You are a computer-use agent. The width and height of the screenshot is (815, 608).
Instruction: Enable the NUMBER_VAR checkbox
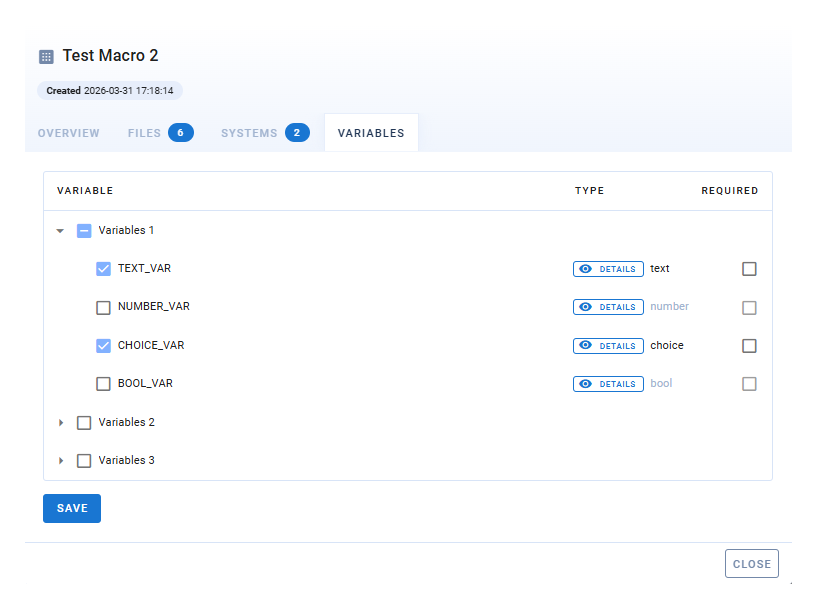(103, 307)
